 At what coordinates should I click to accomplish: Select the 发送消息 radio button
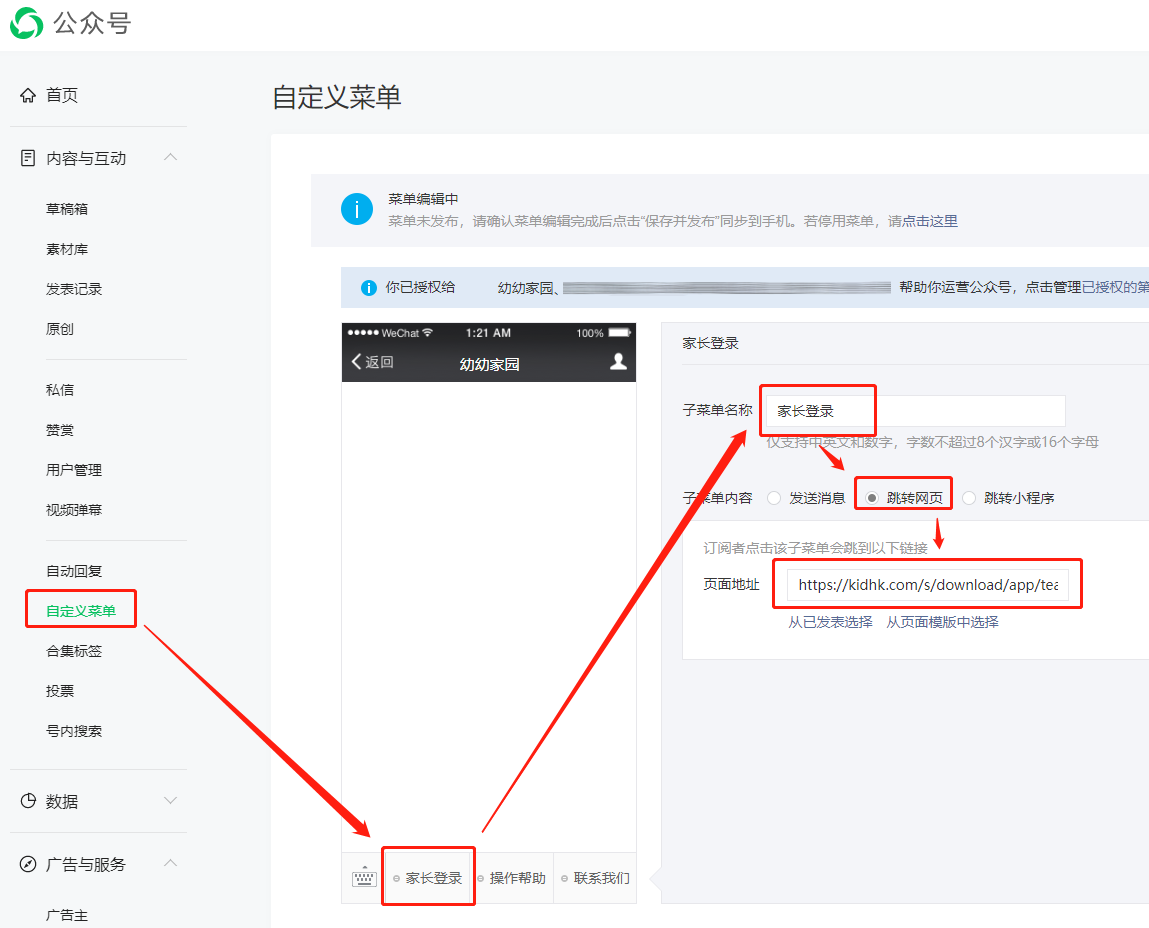(x=774, y=498)
